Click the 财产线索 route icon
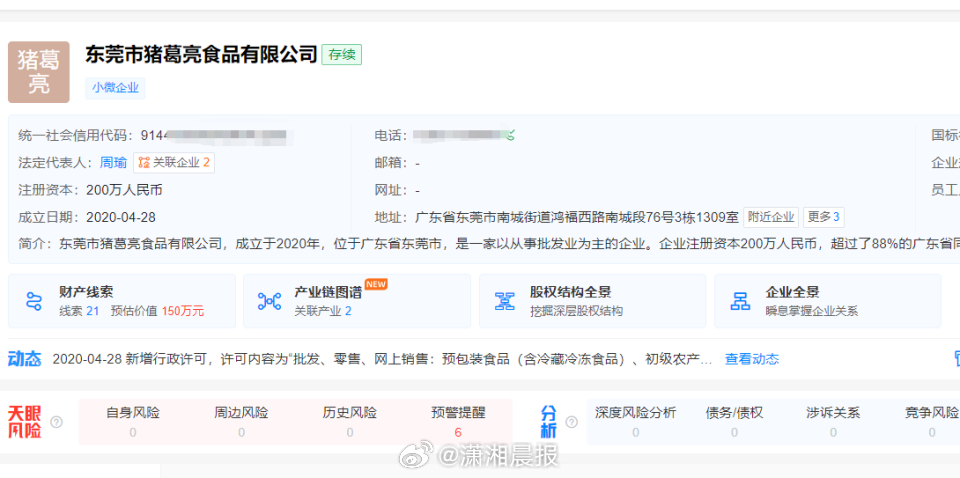The height and width of the screenshot is (478, 960). [x=34, y=301]
